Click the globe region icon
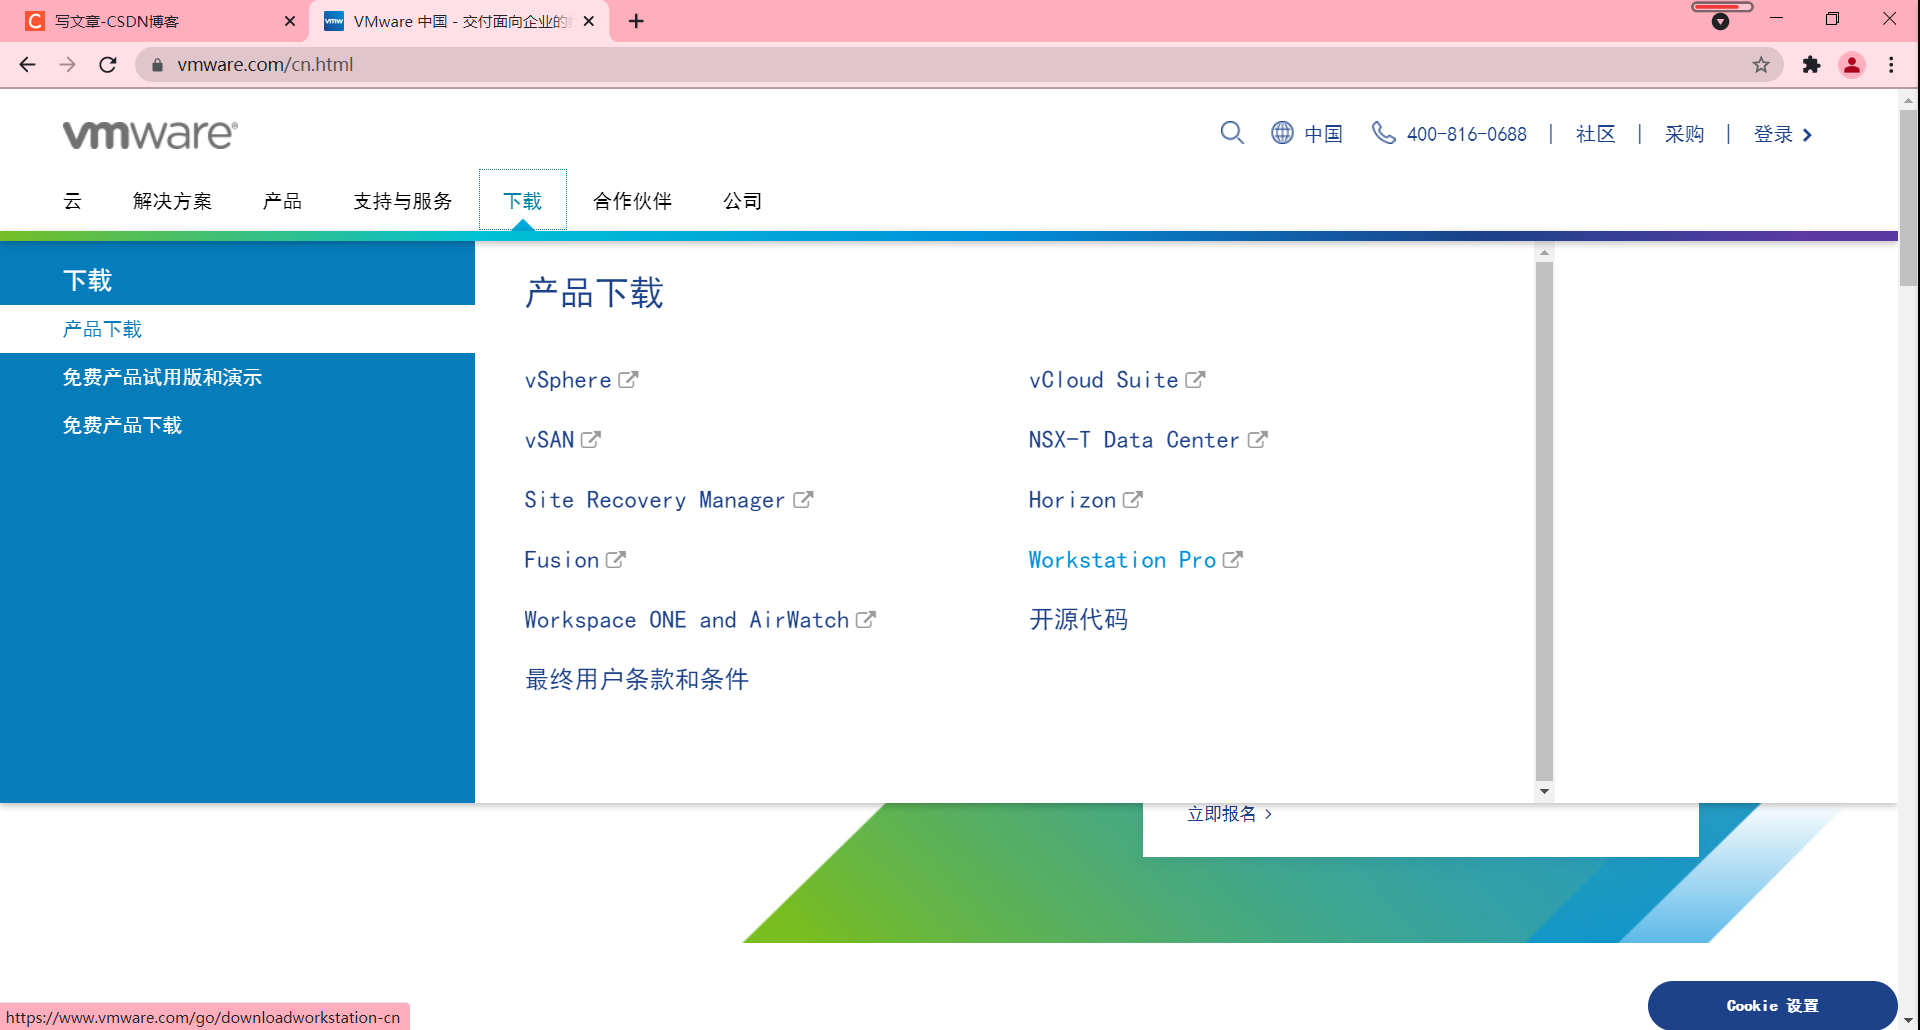1920x1030 pixels. click(1282, 133)
